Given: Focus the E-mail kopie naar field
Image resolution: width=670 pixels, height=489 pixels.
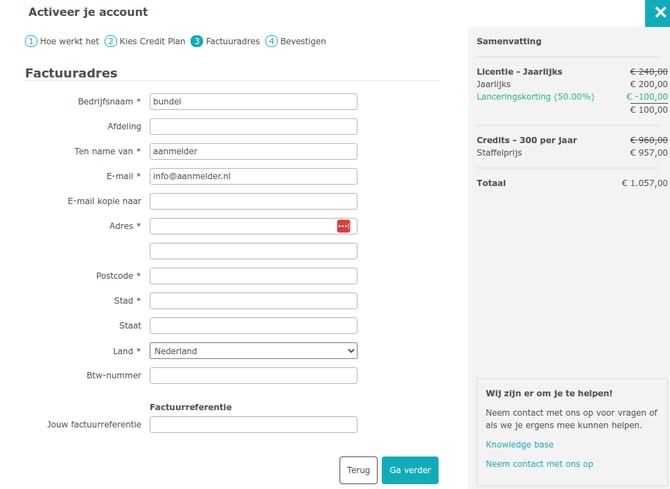Looking at the screenshot, I should [x=253, y=201].
